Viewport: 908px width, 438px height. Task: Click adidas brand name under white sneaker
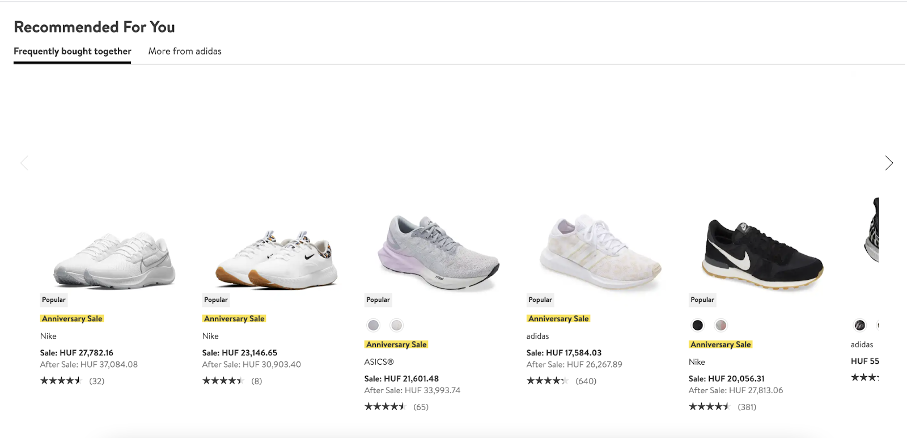[x=539, y=336]
